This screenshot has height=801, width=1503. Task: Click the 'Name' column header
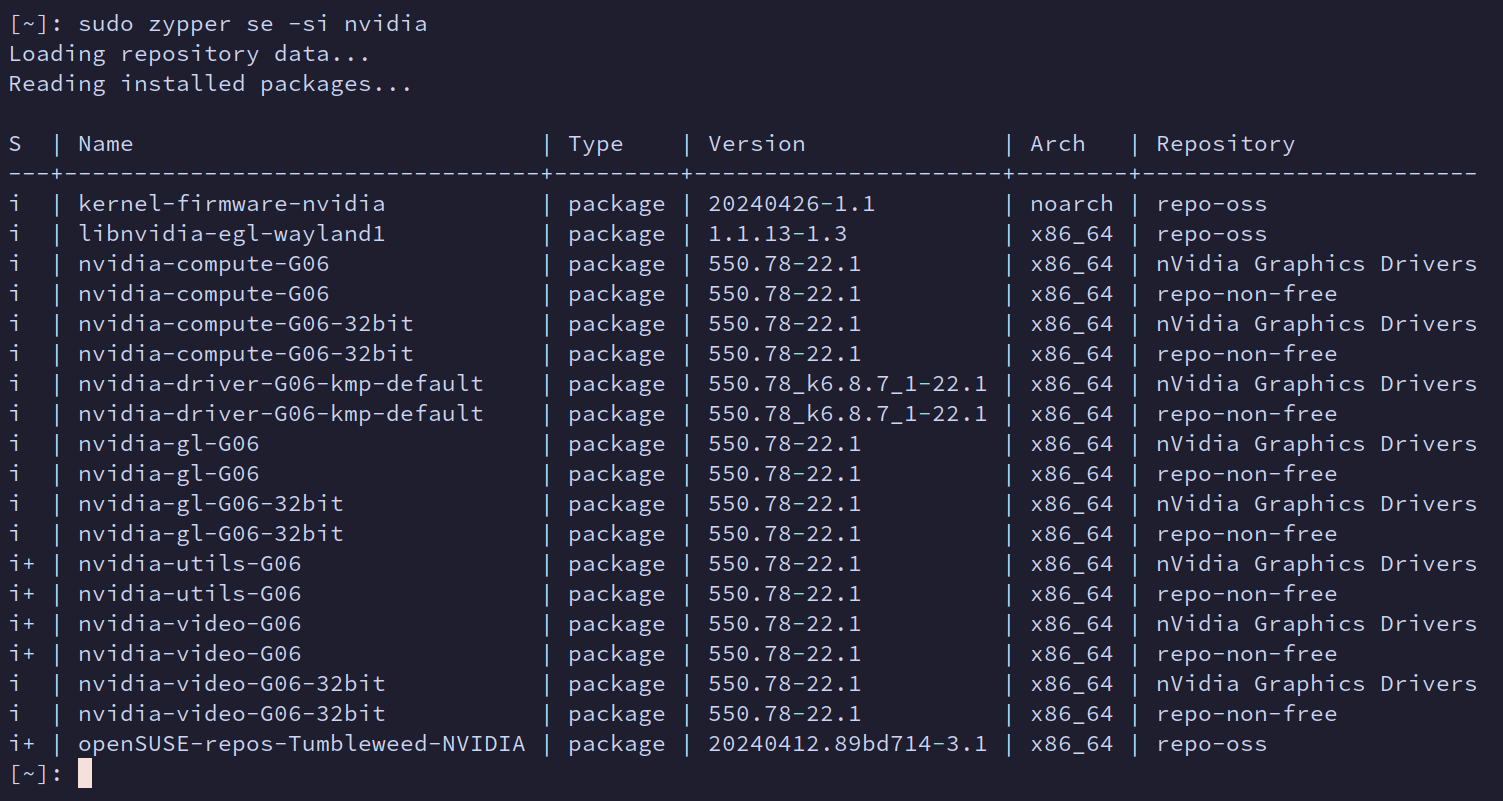click(x=105, y=144)
